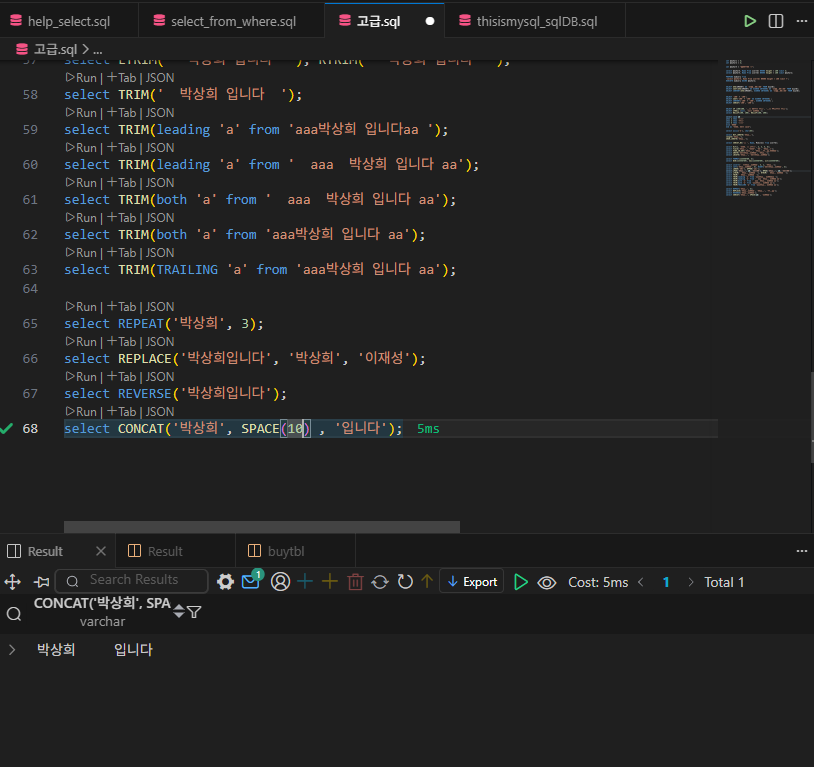Filter the CONCAT column
This screenshot has height=767, width=814.
pyautogui.click(x=194, y=612)
